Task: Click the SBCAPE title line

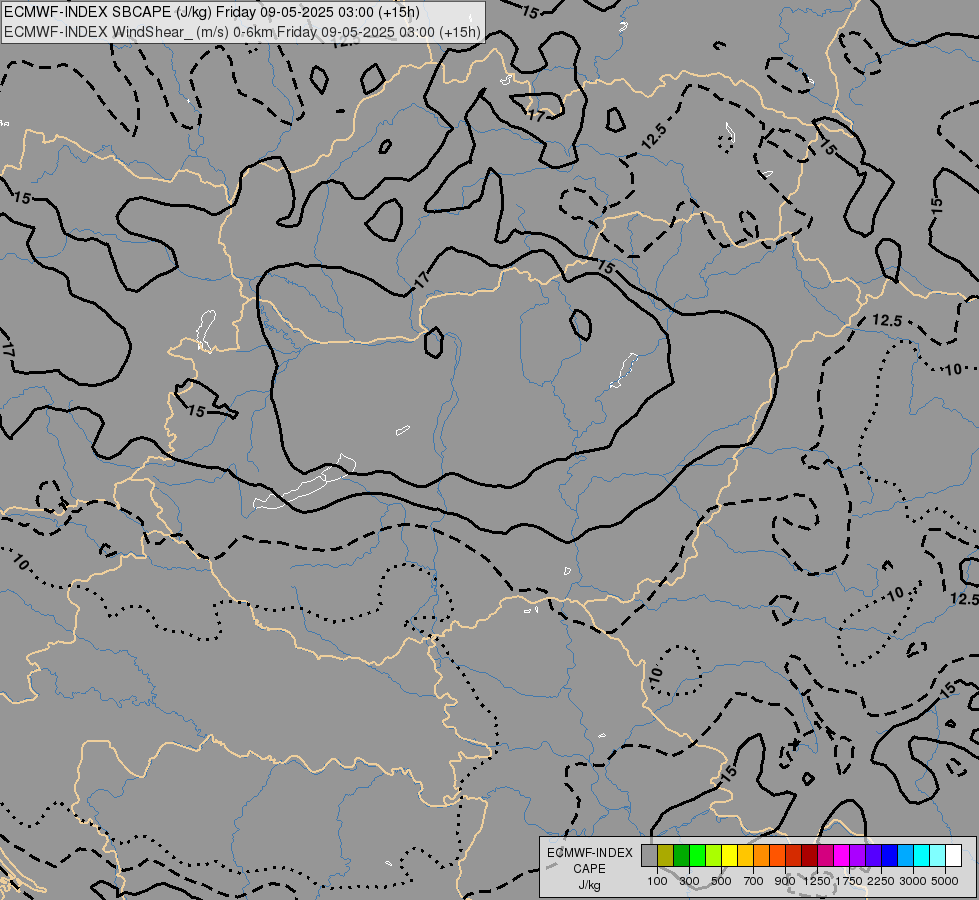Action: click(x=212, y=12)
